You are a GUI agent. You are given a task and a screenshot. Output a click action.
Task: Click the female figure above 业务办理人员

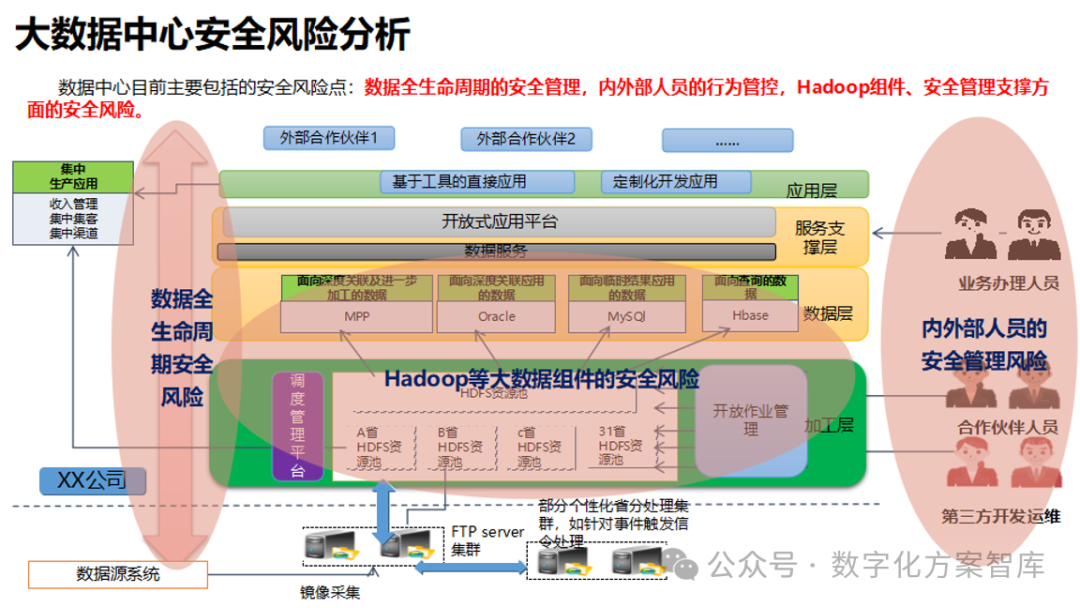970,234
